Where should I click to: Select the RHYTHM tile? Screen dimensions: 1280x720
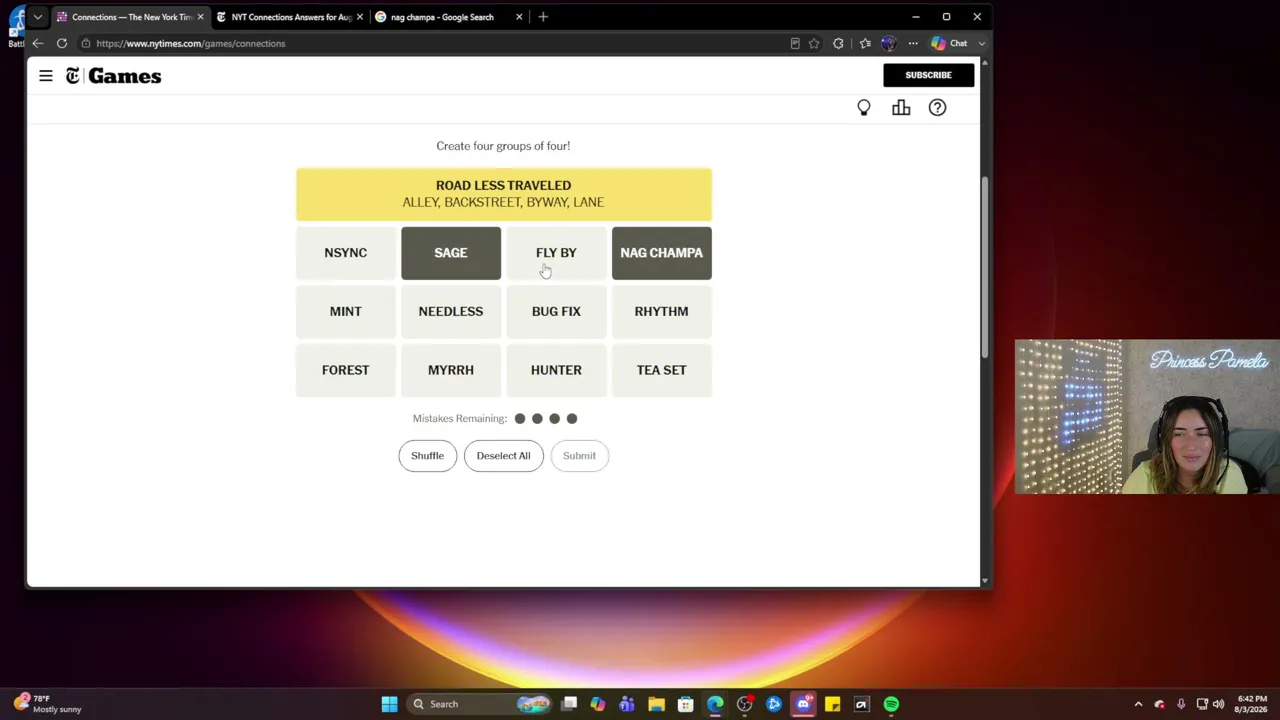click(x=662, y=312)
